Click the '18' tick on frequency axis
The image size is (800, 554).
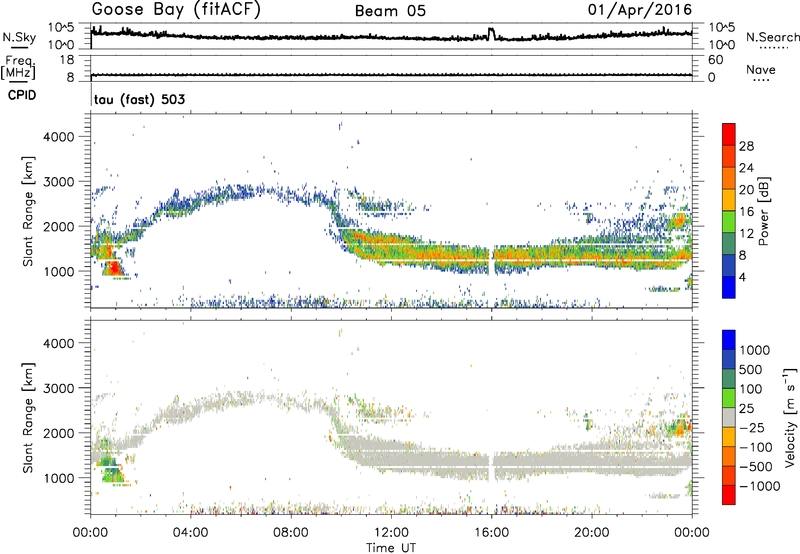pos(67,60)
